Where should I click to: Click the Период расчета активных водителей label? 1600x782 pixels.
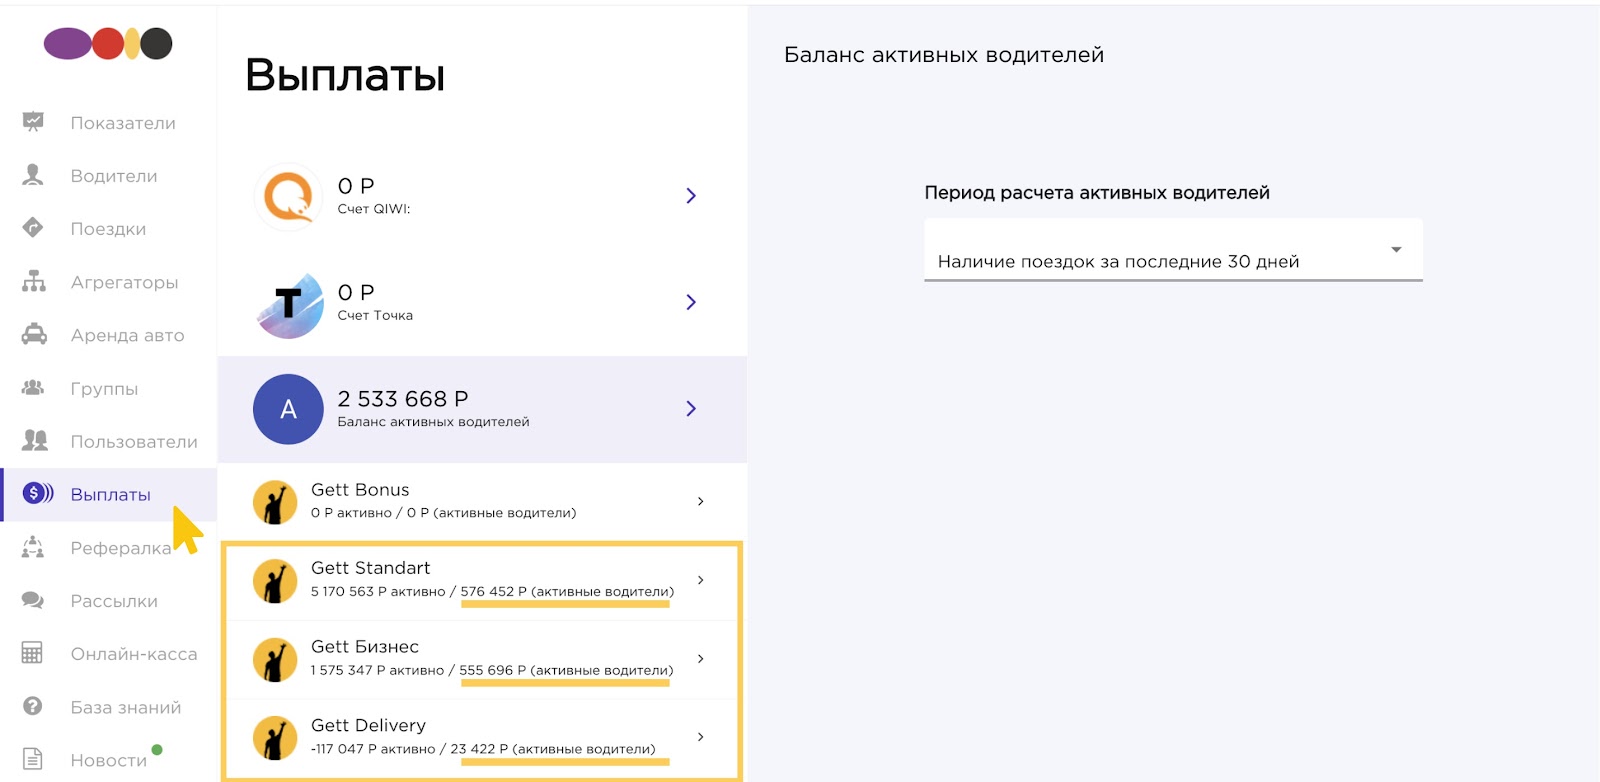click(x=1097, y=193)
